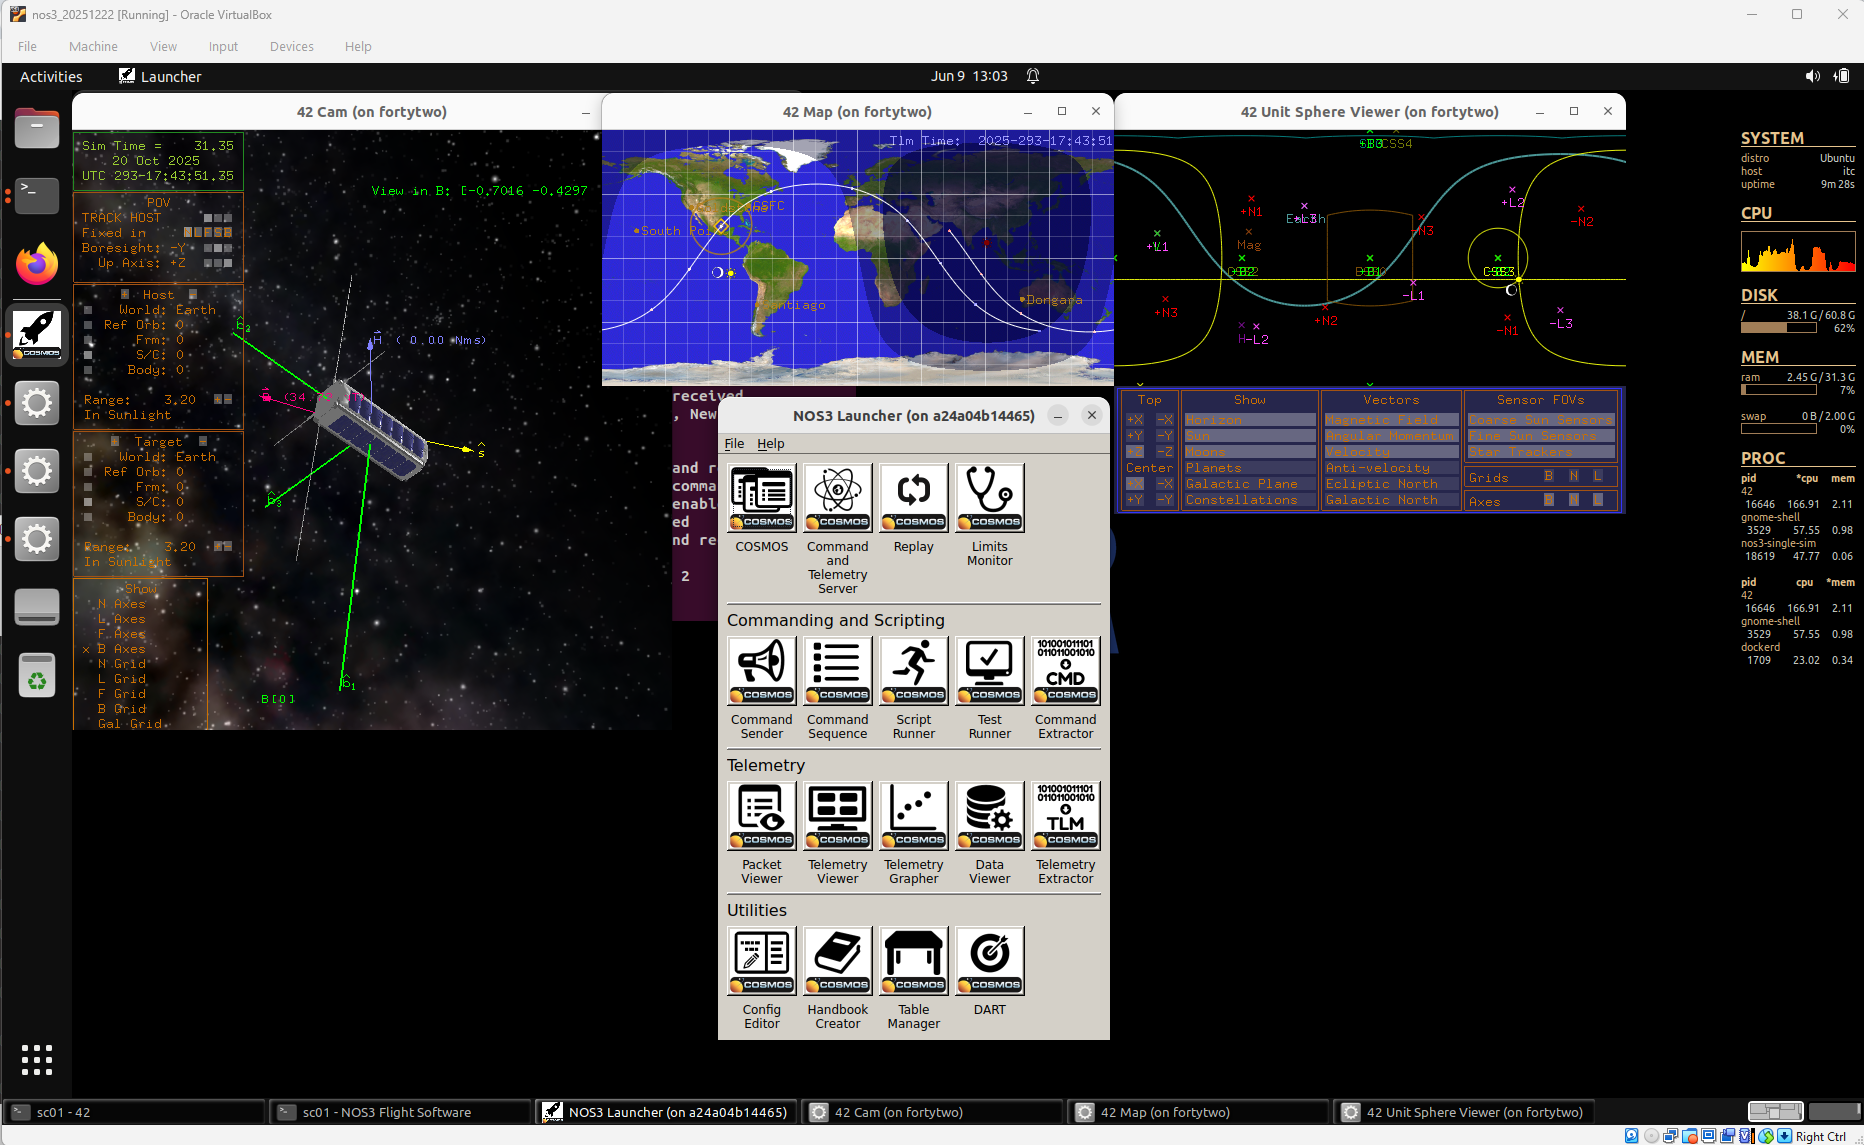This screenshot has width=1864, height=1145.
Task: Open the clock showing Jun 9 13:03
Action: pyautogui.click(x=969, y=76)
